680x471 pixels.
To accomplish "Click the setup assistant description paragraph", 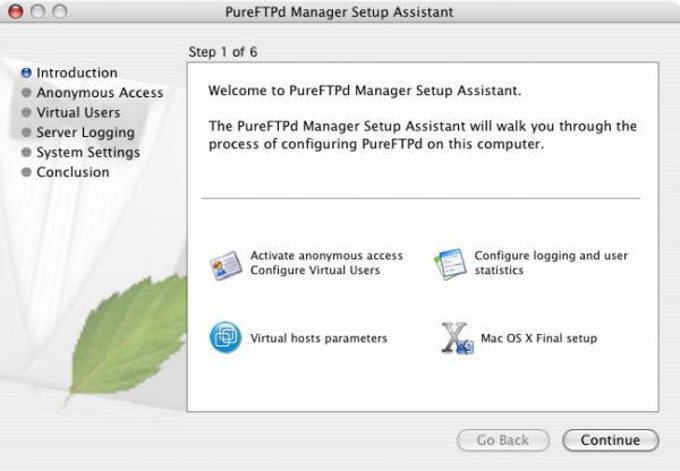I will [x=422, y=135].
